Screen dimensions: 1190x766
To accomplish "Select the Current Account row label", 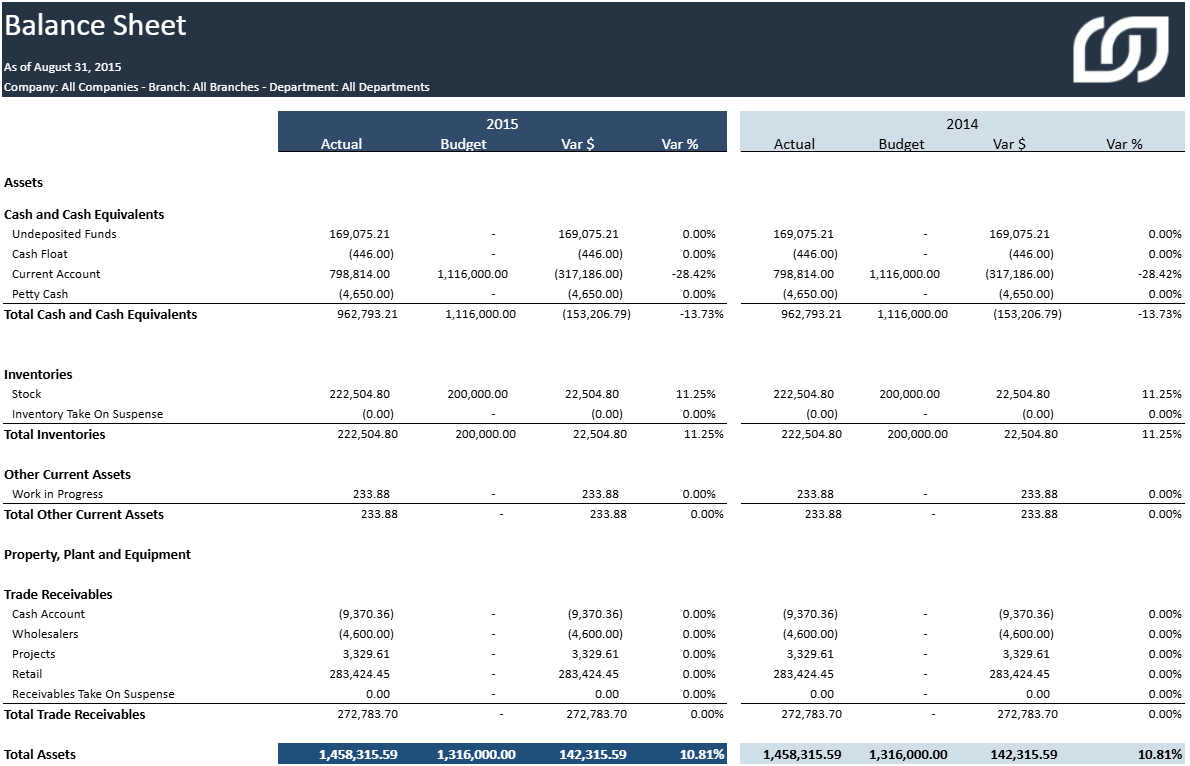I will (56, 274).
